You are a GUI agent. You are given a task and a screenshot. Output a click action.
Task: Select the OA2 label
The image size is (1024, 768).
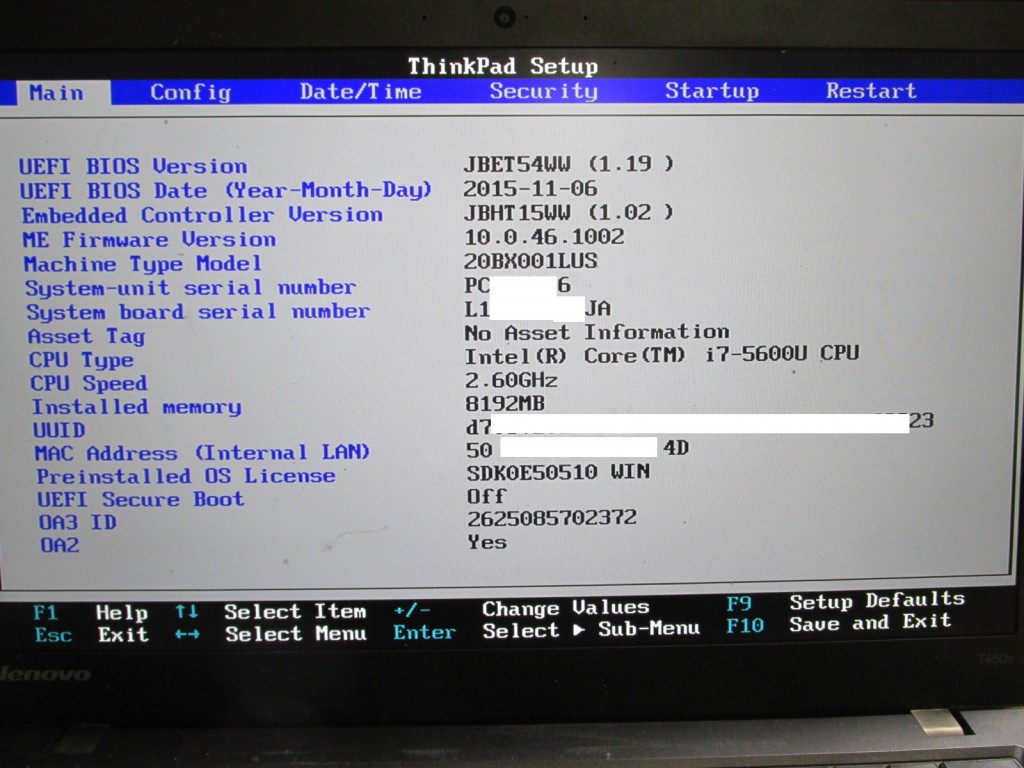click(x=59, y=545)
